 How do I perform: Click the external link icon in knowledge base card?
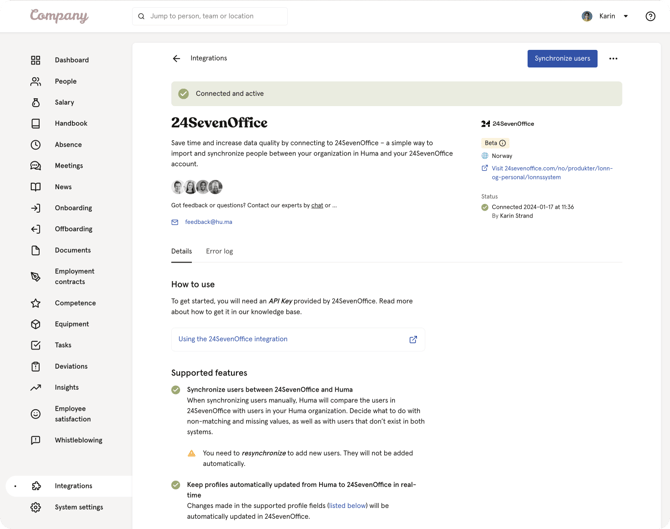click(x=413, y=340)
